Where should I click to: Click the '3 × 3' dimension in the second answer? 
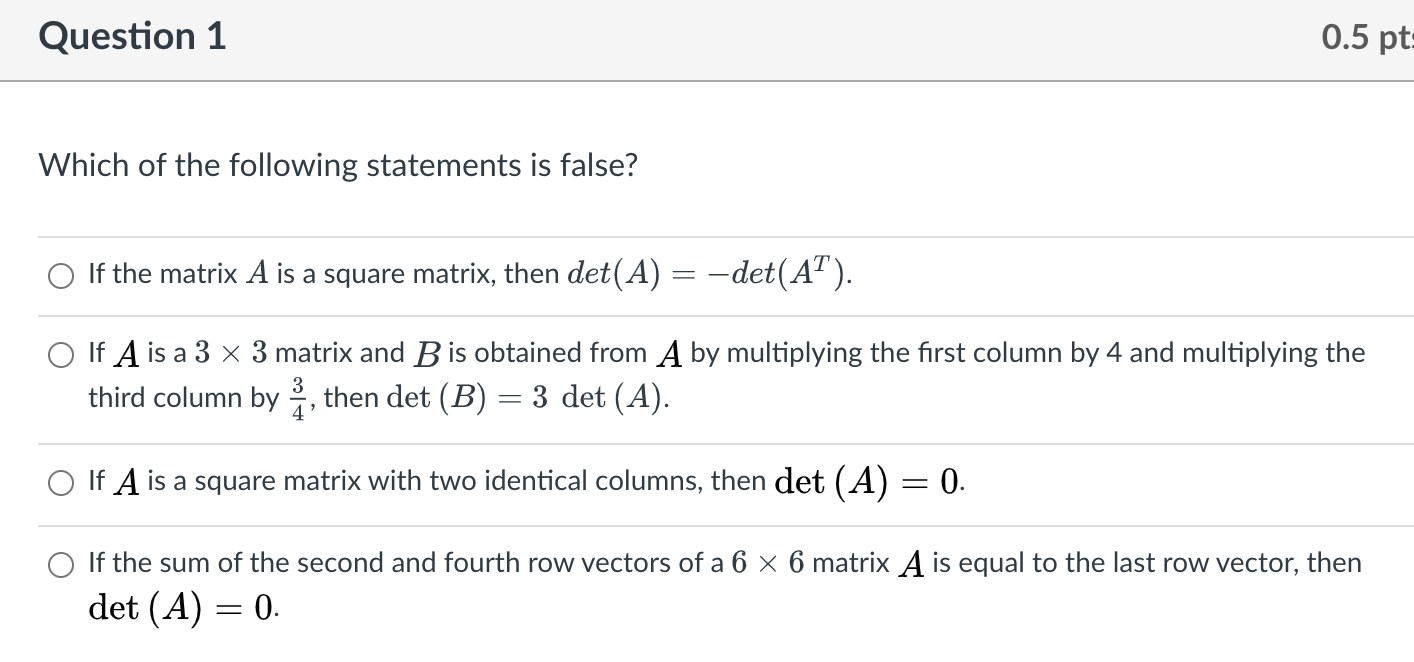click(x=230, y=353)
